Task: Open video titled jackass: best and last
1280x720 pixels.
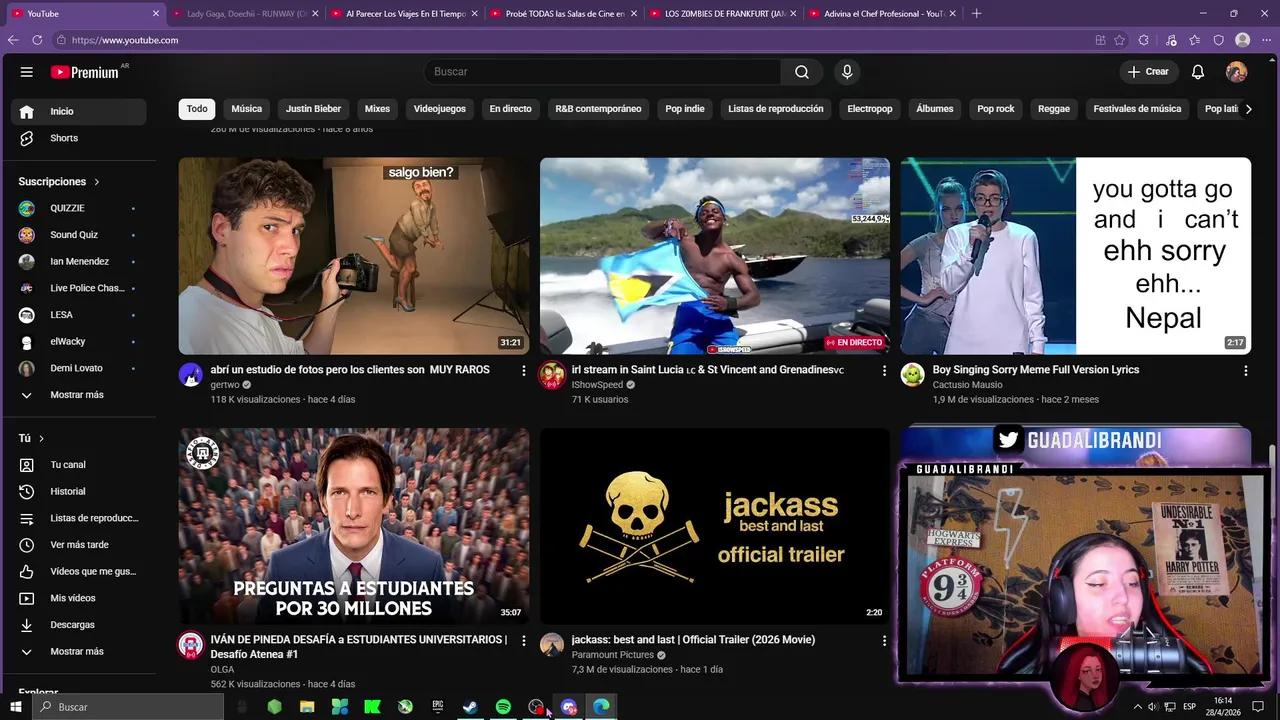Action: point(693,640)
